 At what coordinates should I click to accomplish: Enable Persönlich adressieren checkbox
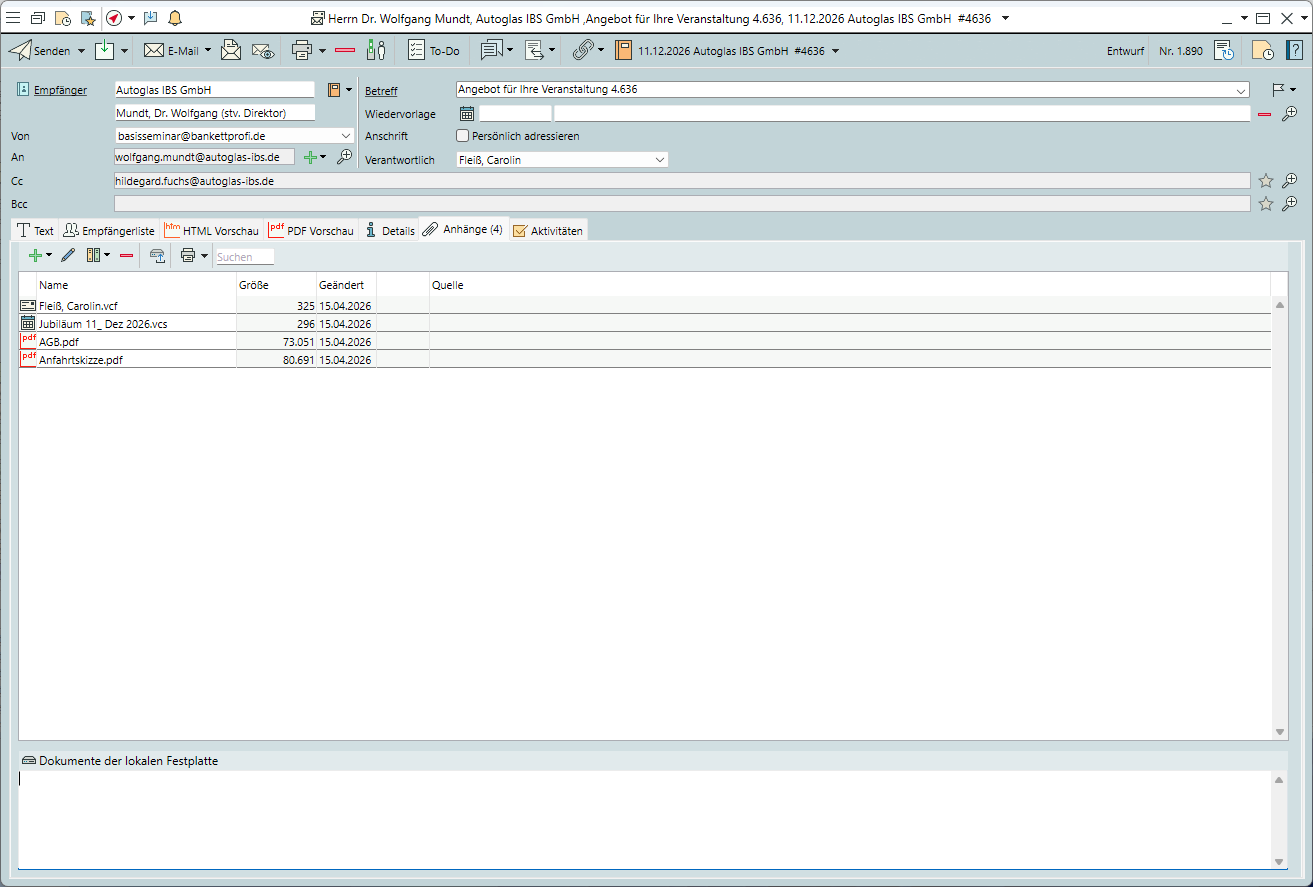[x=462, y=136]
